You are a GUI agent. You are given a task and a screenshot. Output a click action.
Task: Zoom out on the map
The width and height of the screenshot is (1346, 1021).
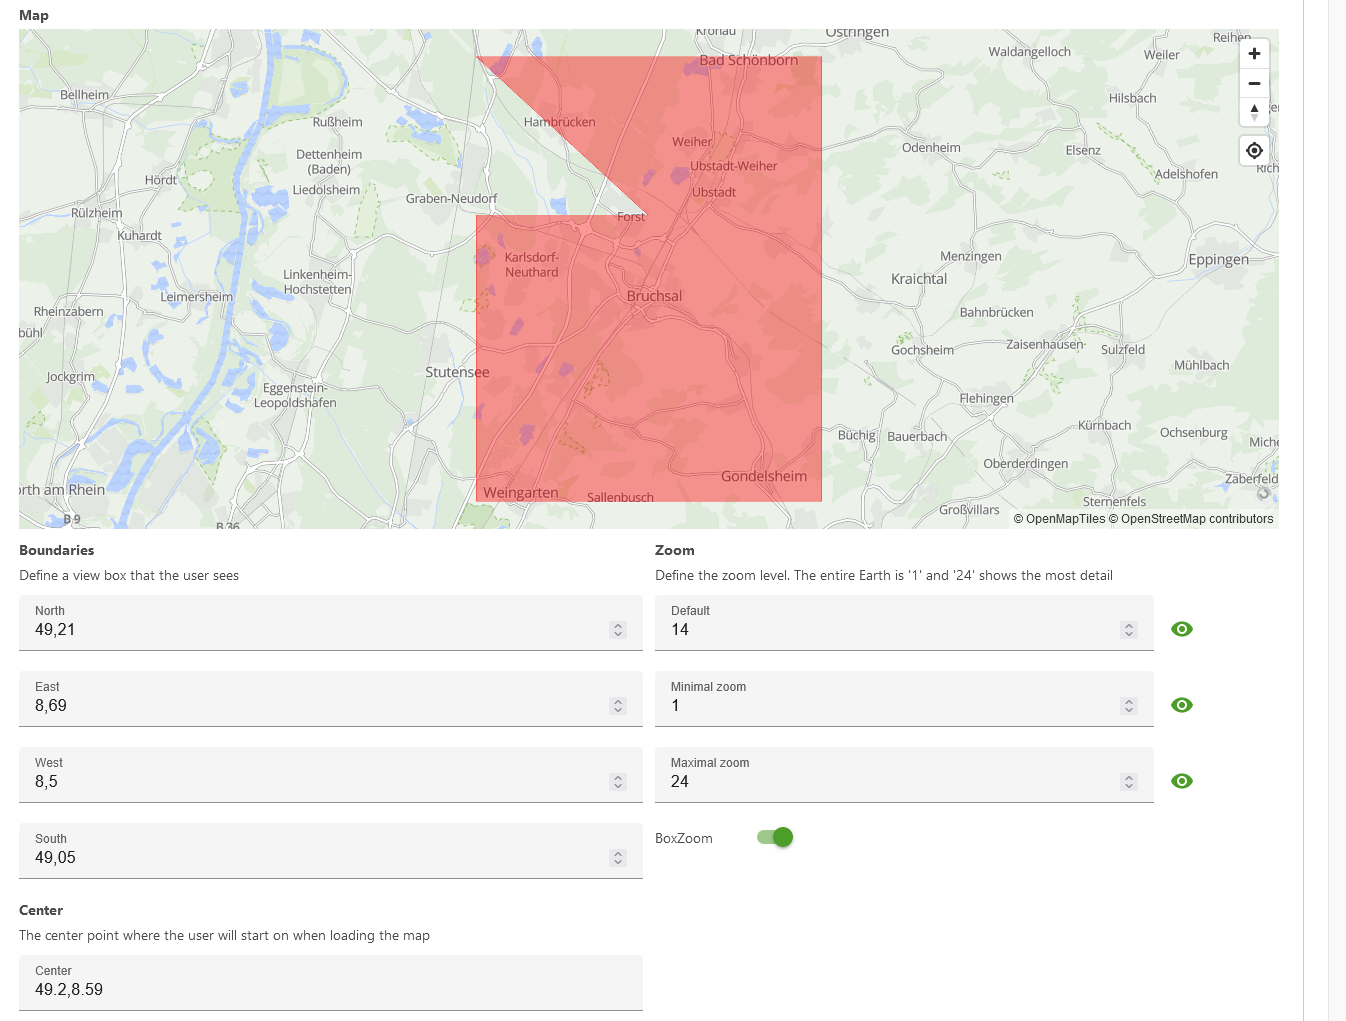point(1254,83)
